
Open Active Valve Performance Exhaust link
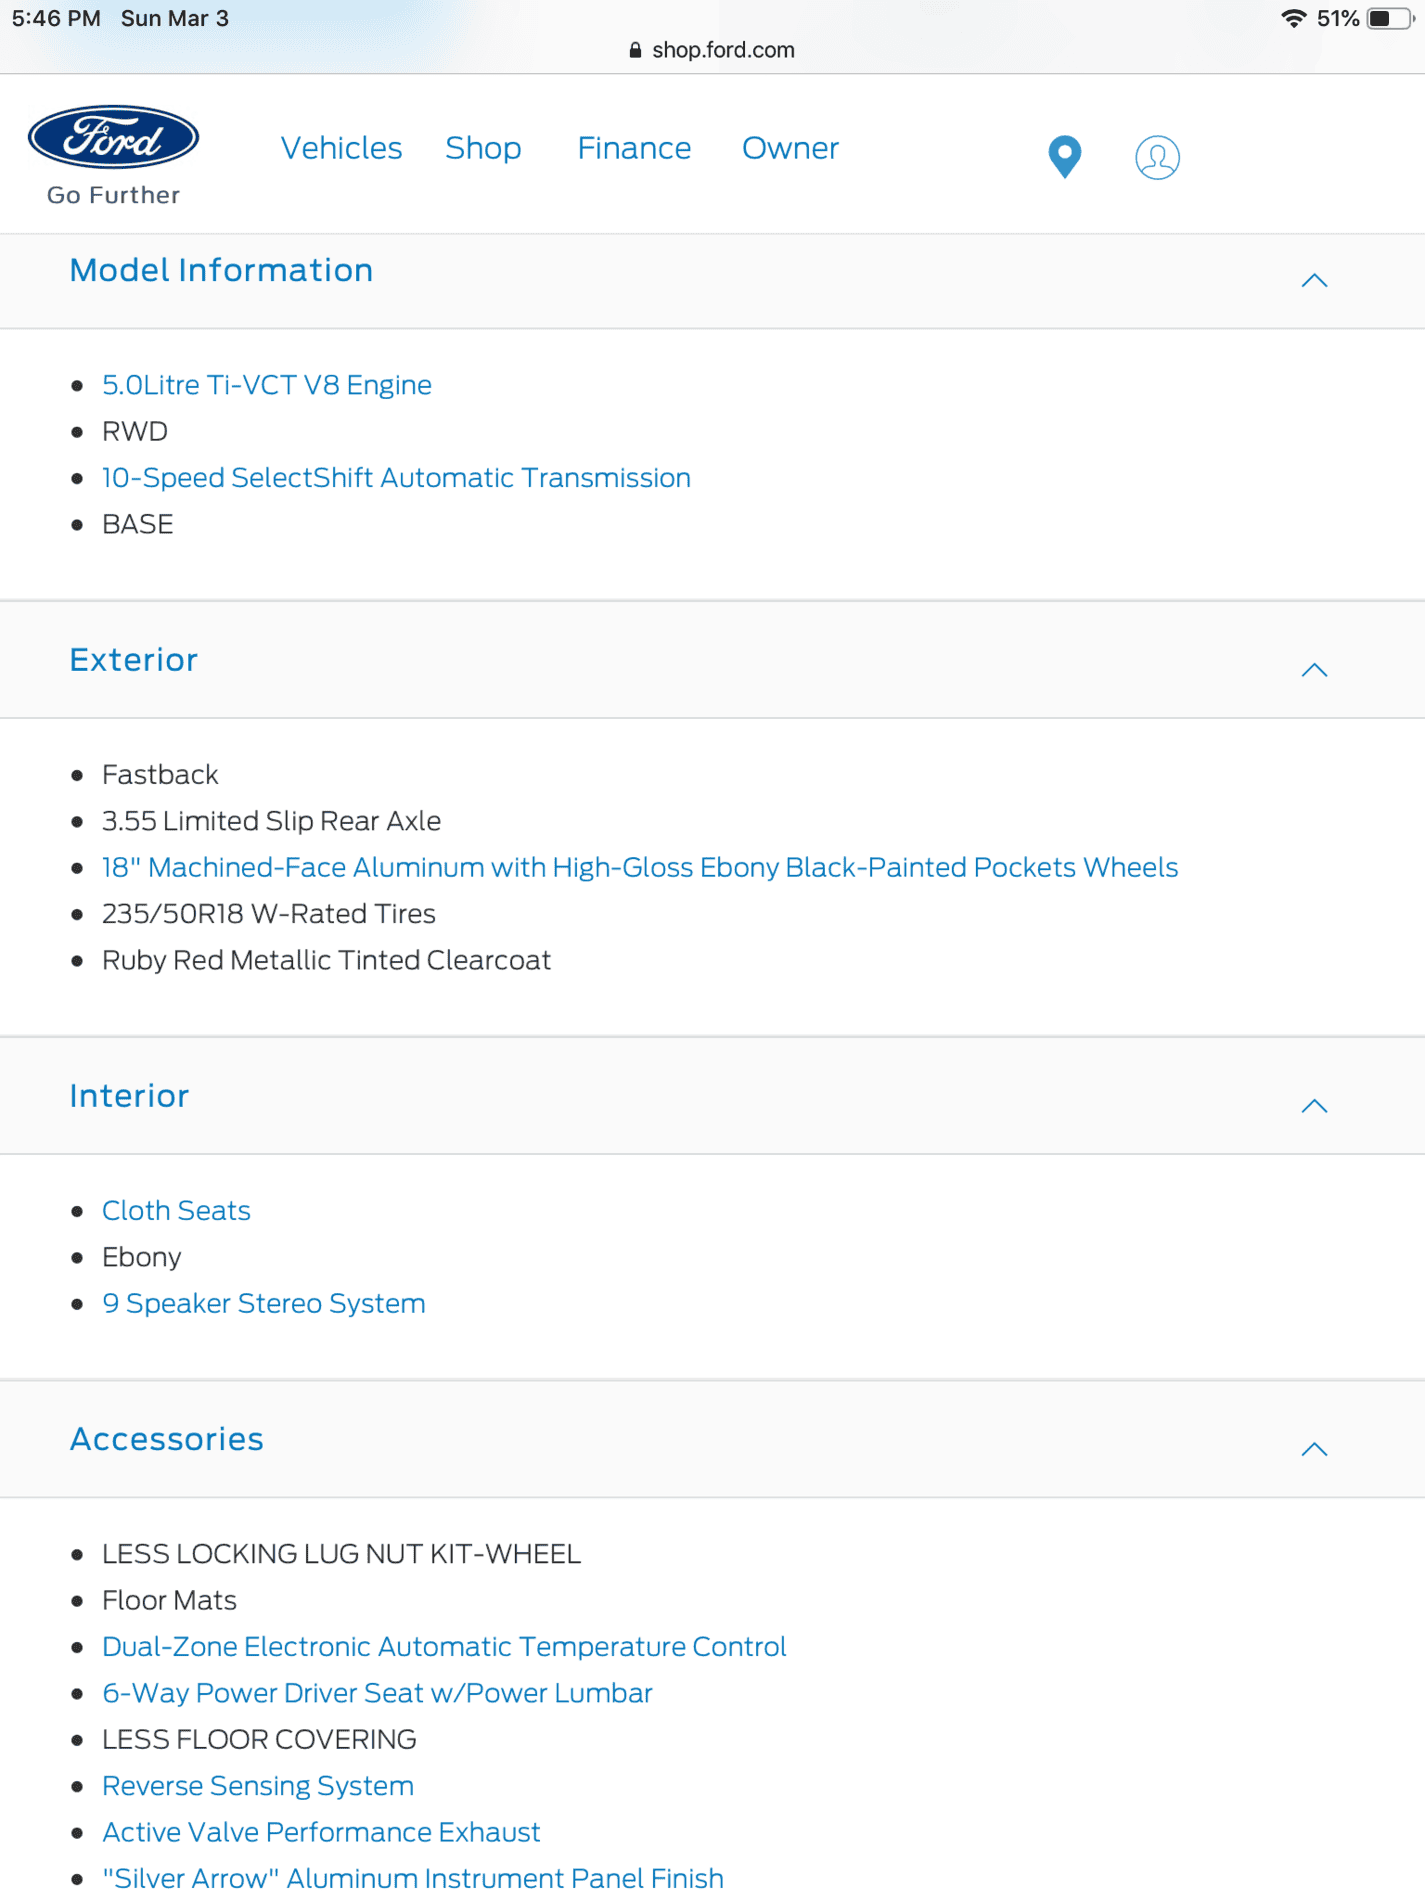click(321, 1832)
